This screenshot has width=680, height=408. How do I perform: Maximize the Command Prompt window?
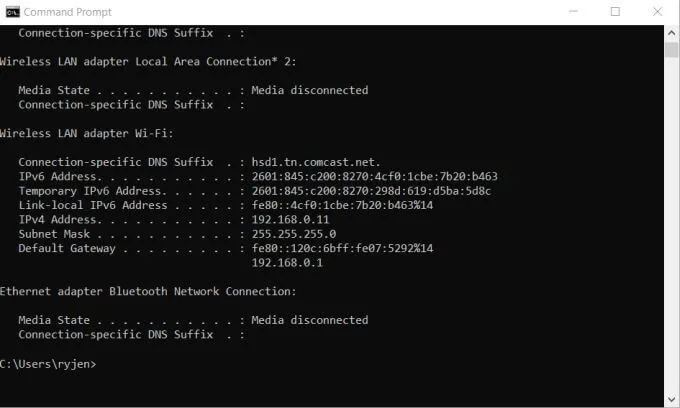(x=615, y=12)
